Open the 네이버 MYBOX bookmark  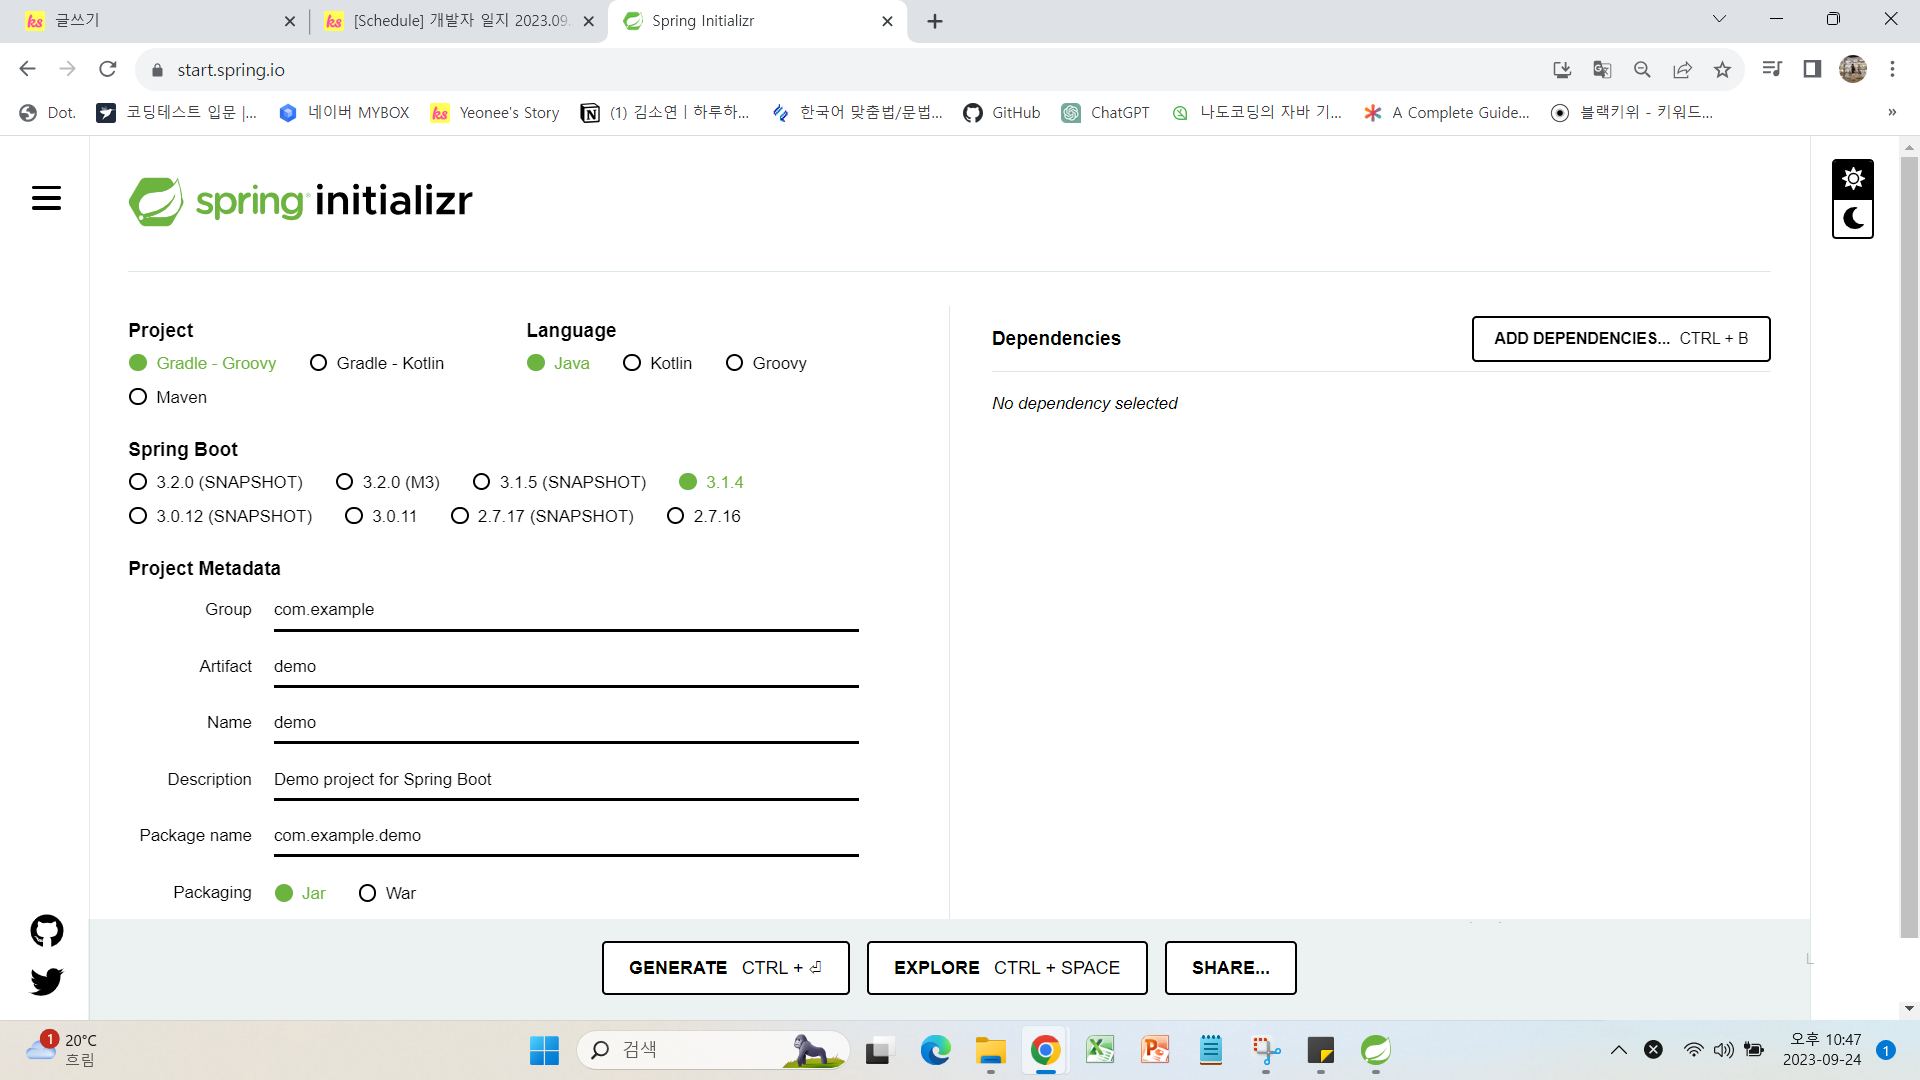pyautogui.click(x=344, y=113)
